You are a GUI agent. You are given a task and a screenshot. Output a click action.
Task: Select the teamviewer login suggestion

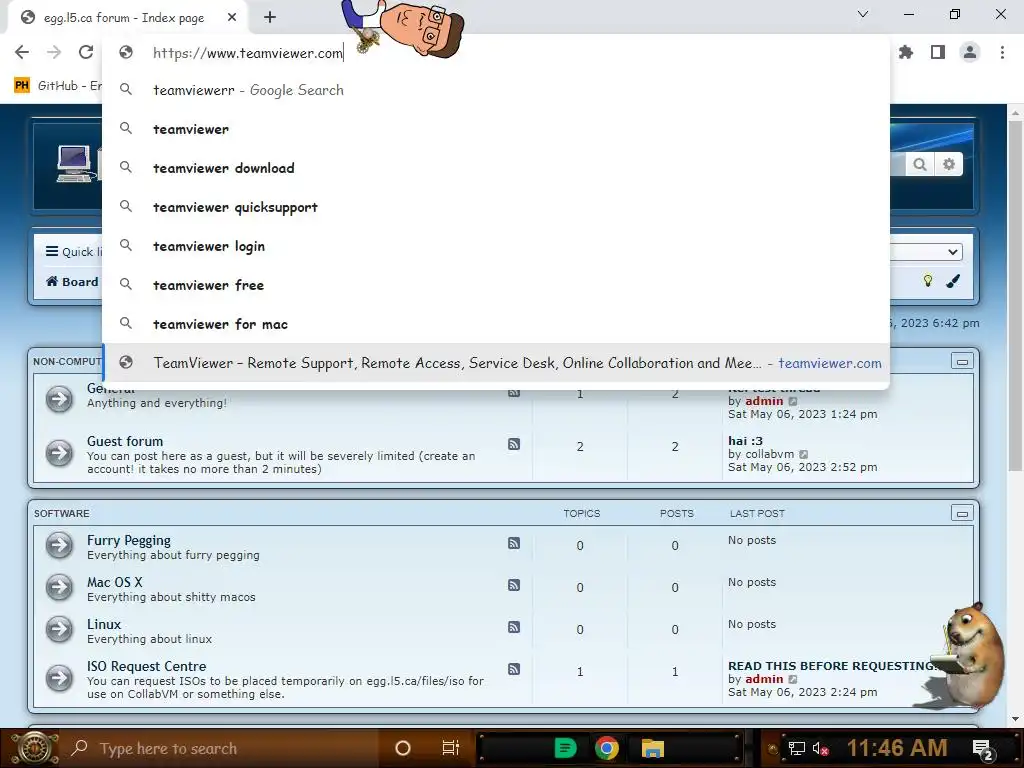point(496,246)
